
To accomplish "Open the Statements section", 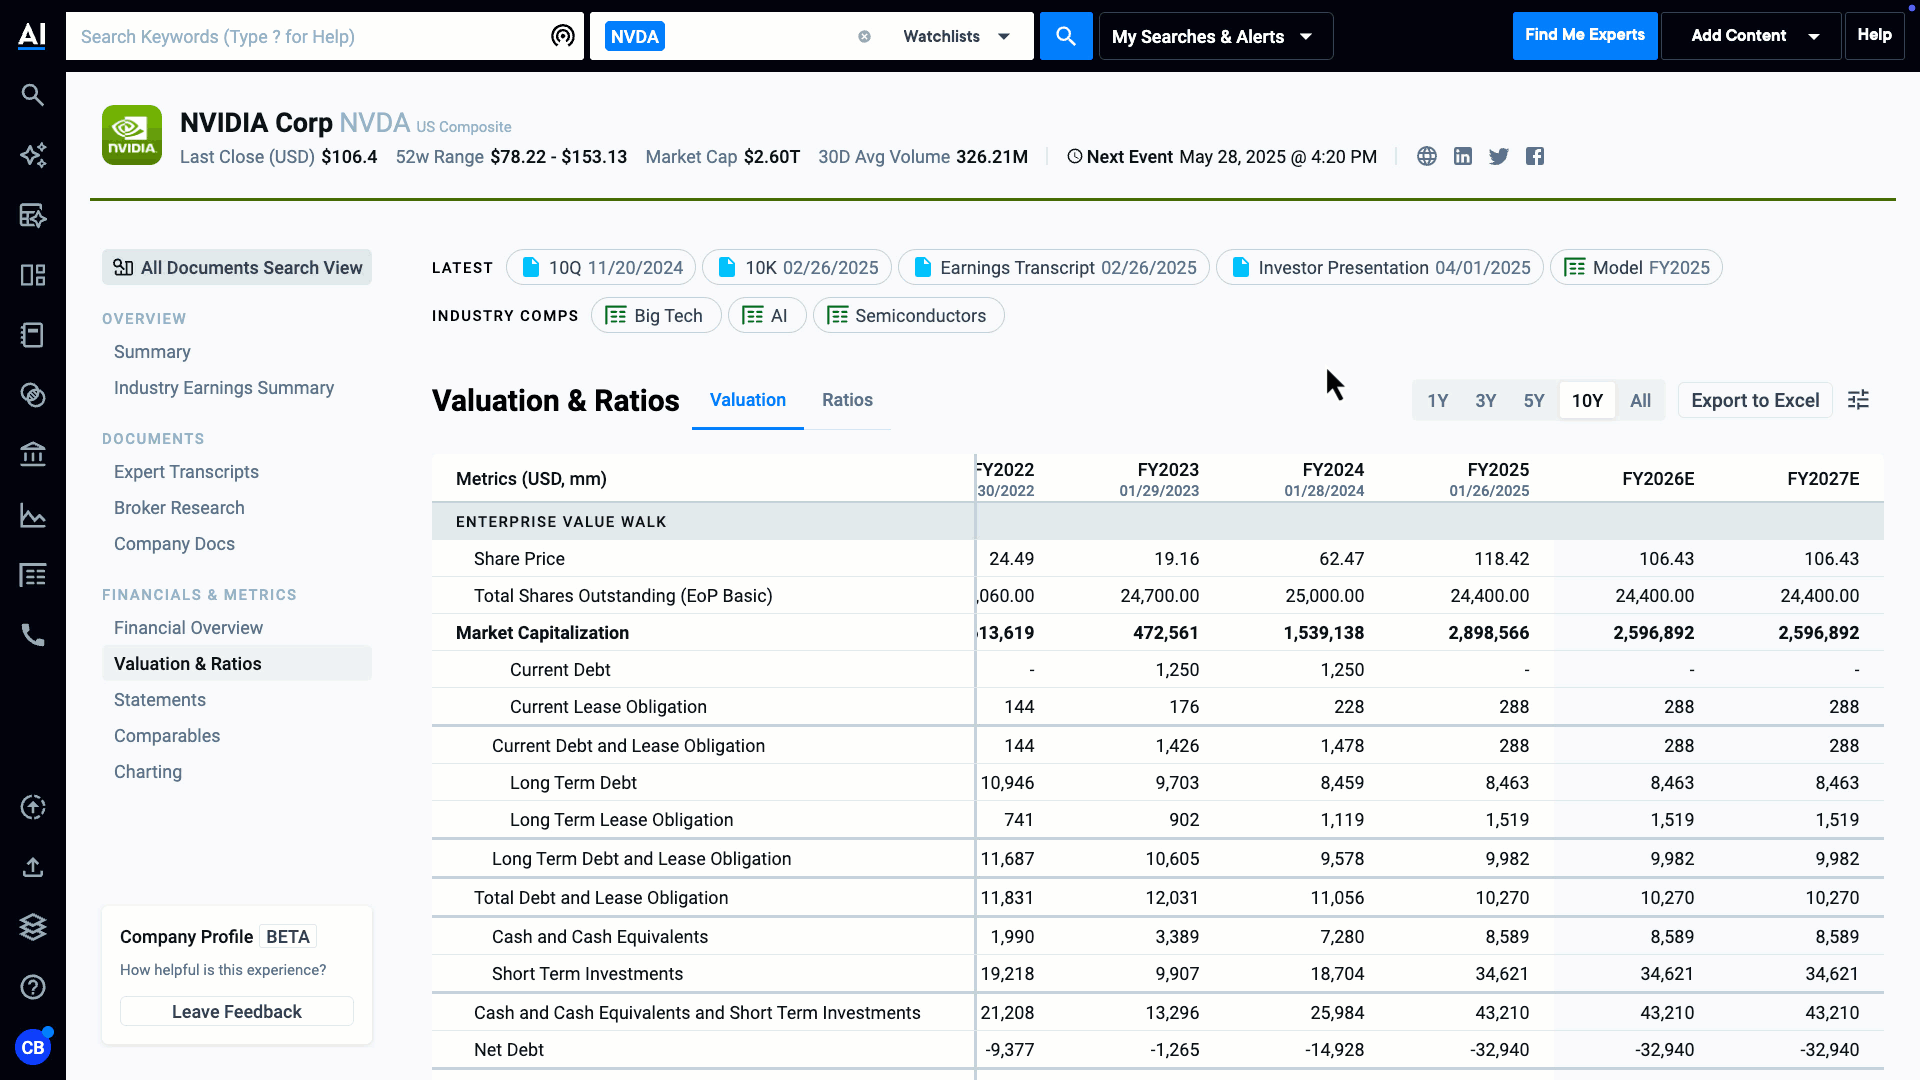I will (x=160, y=700).
